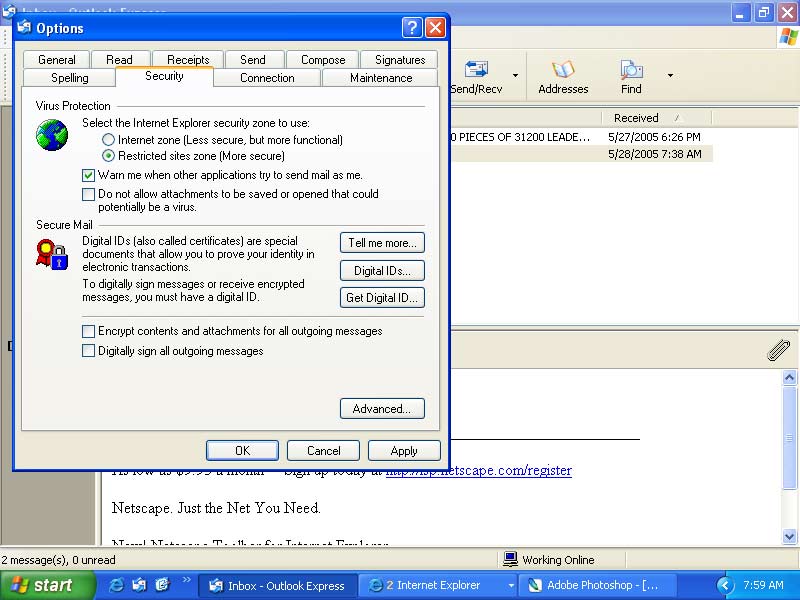Show more Quick Launch items chevron
Image resolution: width=800 pixels, height=600 pixels.
[187, 580]
